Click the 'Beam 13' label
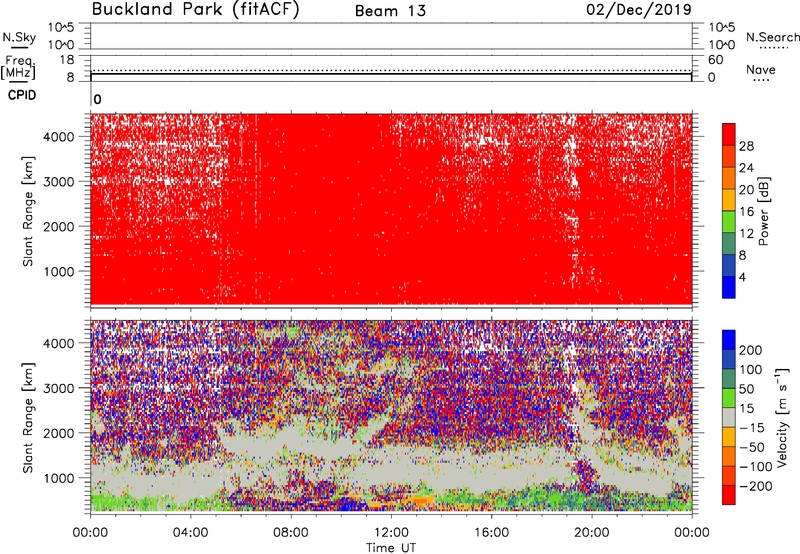This screenshot has height=554, width=800. point(390,11)
